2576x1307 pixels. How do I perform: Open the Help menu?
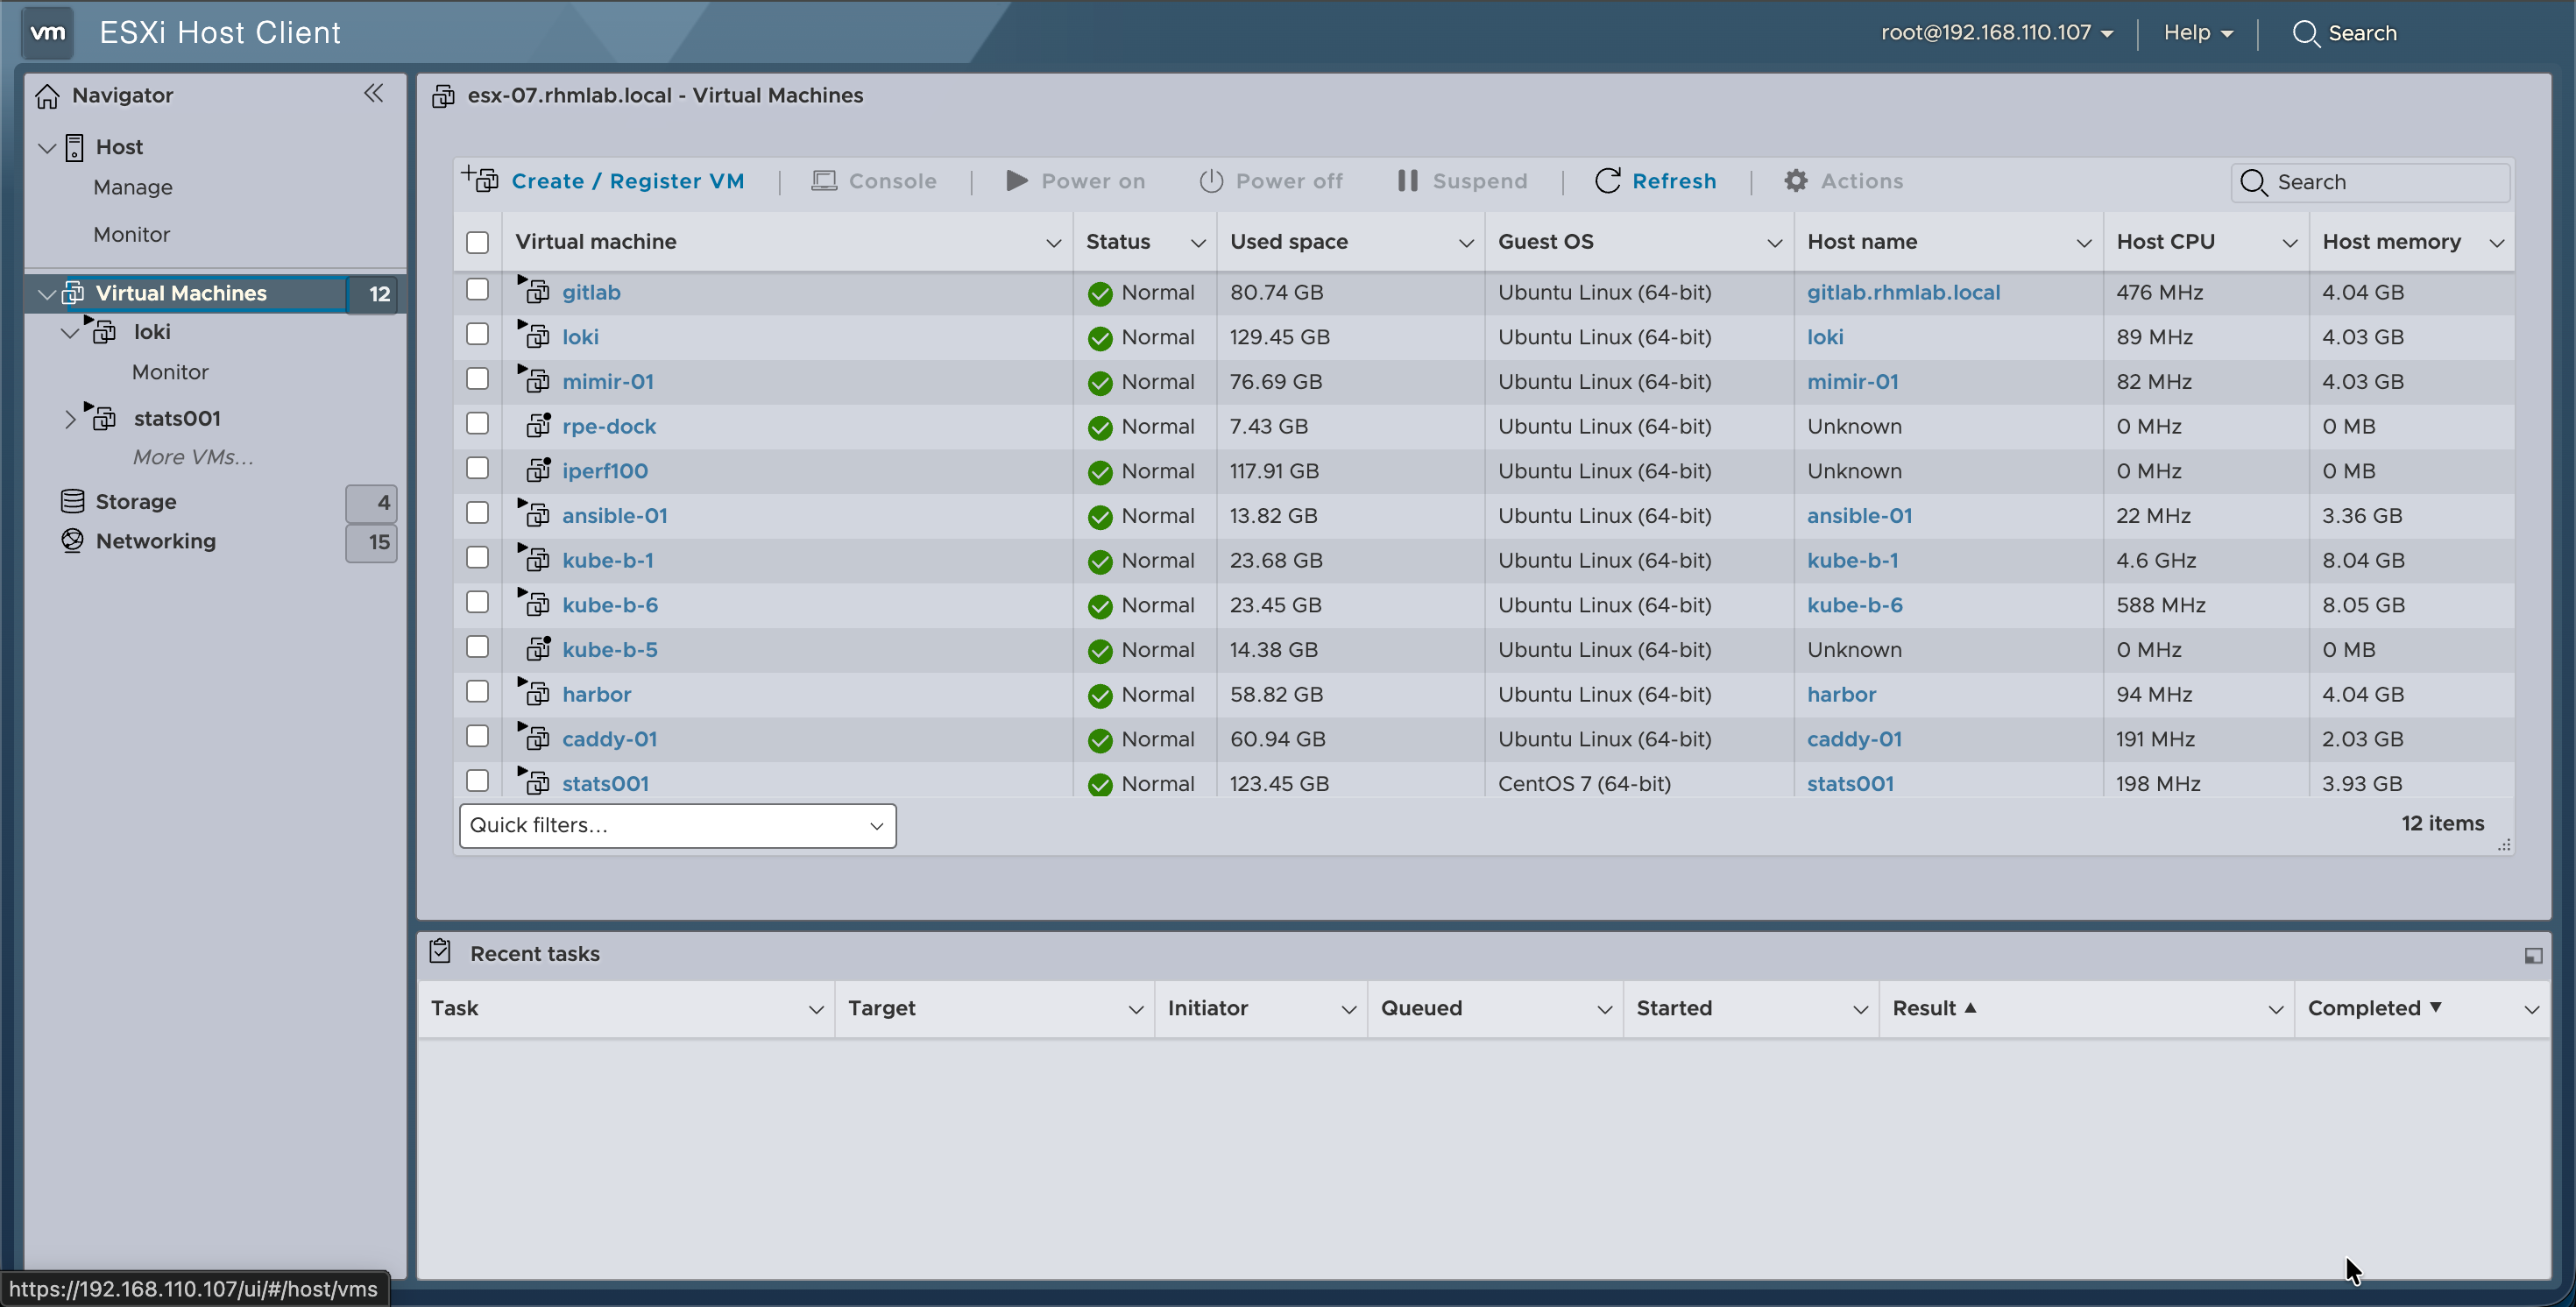point(2197,32)
